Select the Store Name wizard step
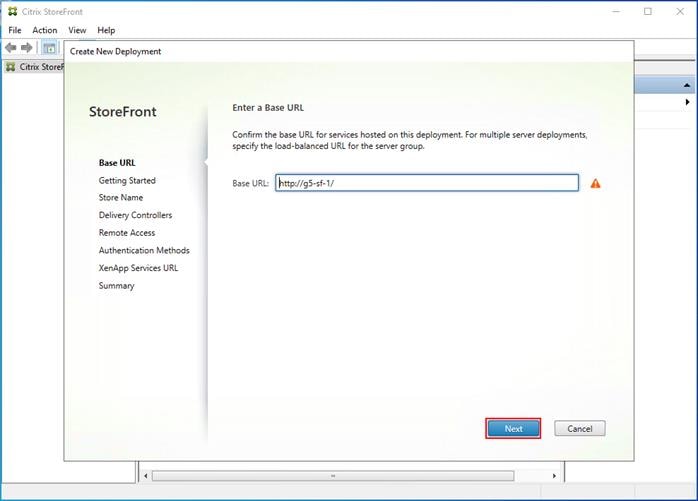 point(121,197)
